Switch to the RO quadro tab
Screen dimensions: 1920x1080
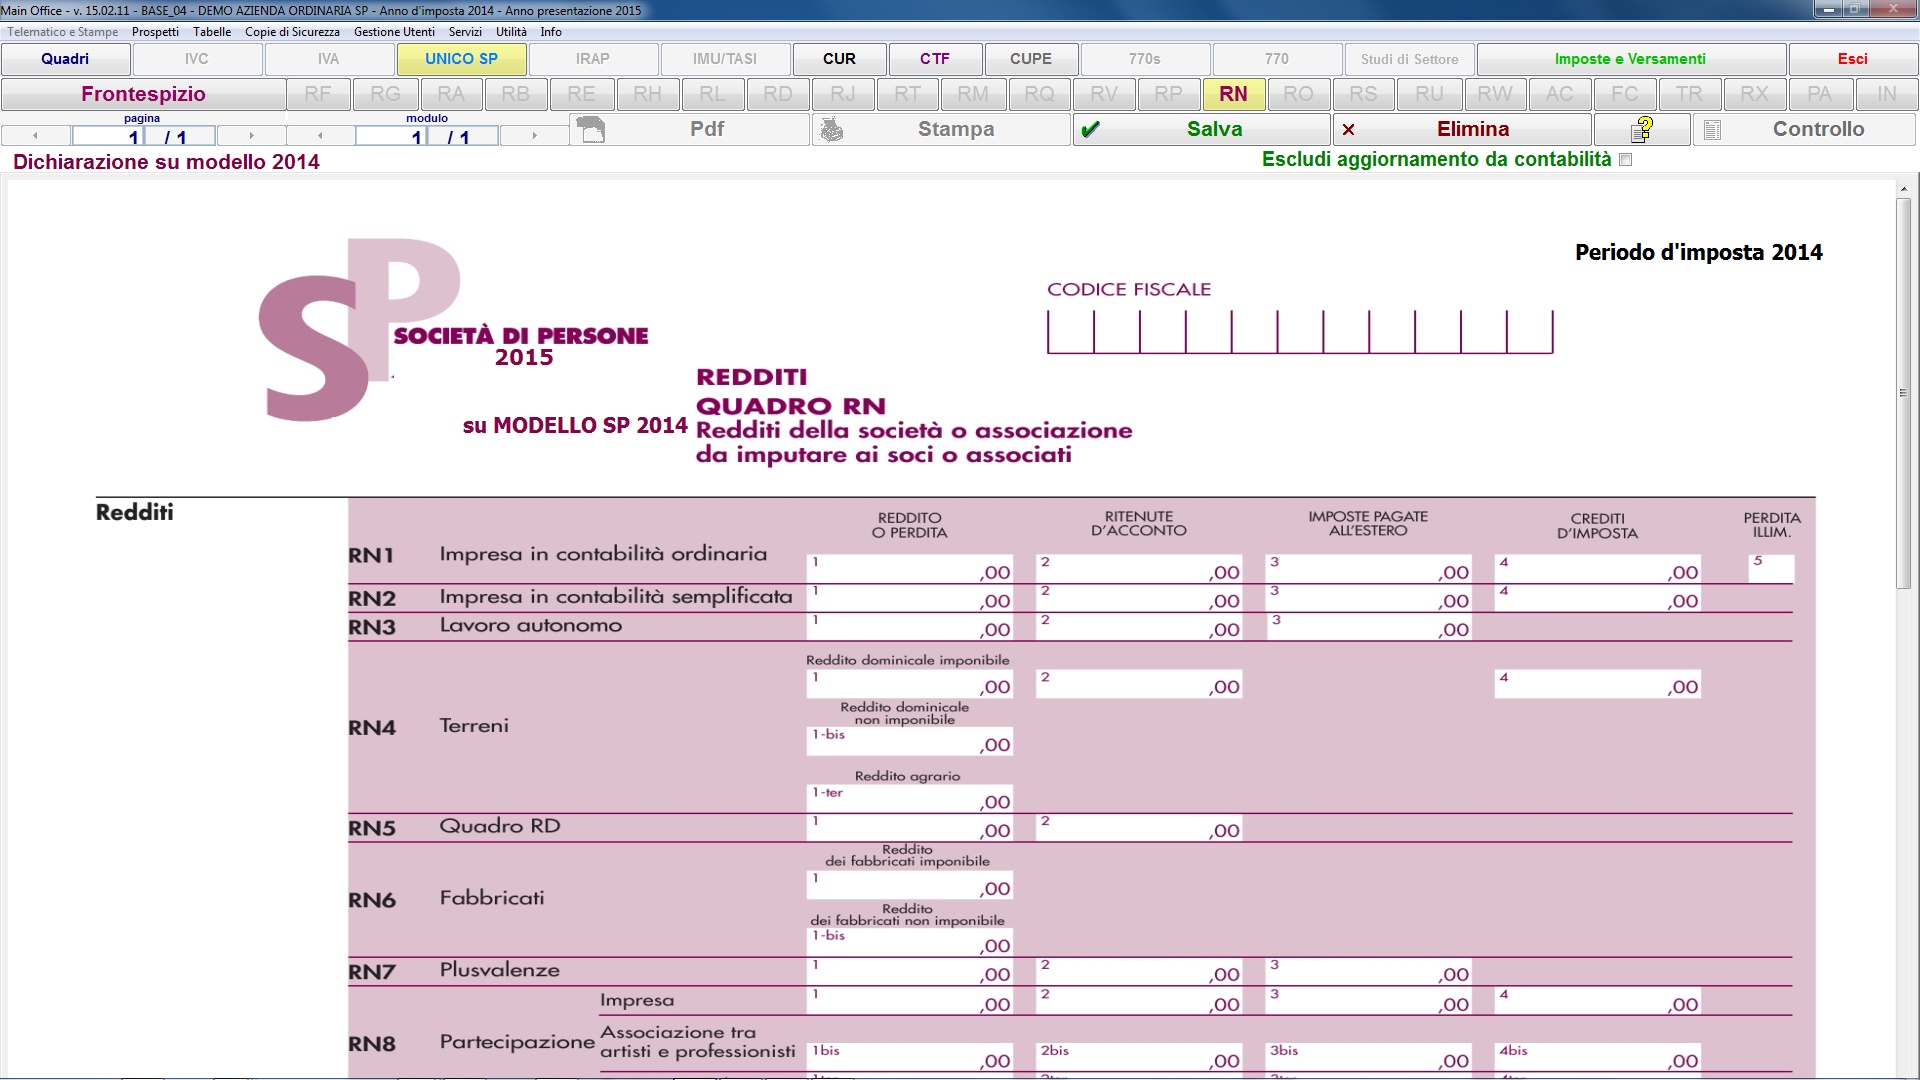point(1298,94)
